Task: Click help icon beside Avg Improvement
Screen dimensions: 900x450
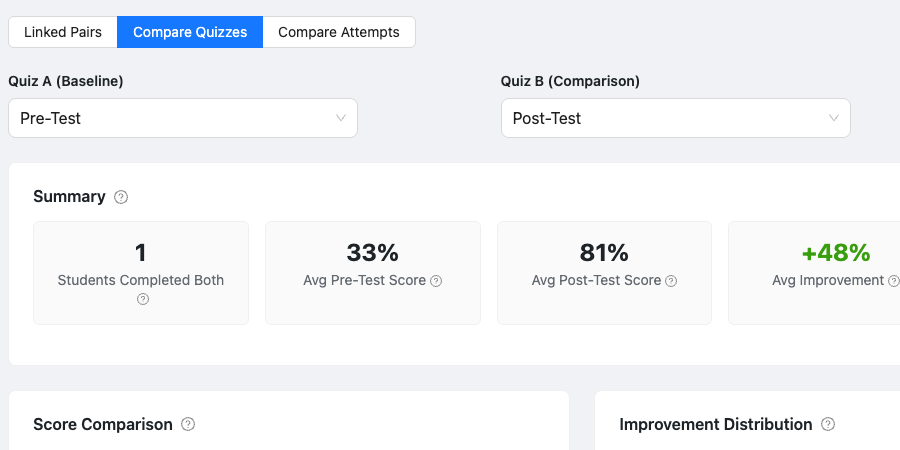Action: pyautogui.click(x=892, y=281)
